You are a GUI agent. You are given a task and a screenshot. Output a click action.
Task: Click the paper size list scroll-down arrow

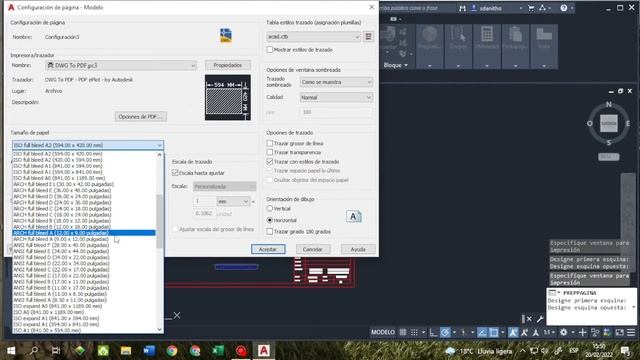[159, 329]
